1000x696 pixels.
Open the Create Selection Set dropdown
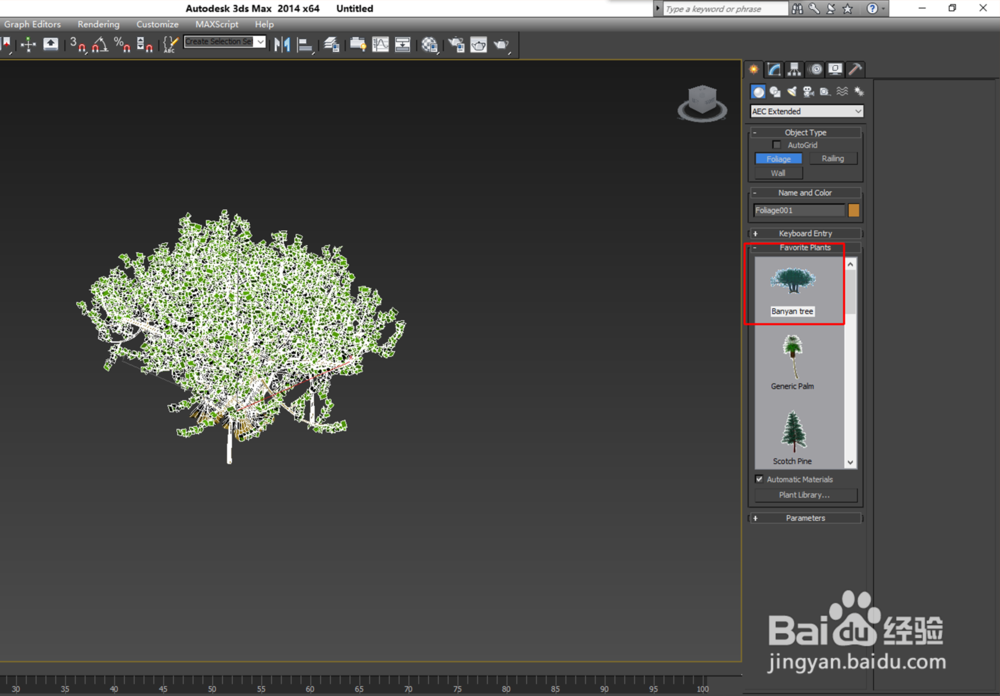click(x=224, y=41)
